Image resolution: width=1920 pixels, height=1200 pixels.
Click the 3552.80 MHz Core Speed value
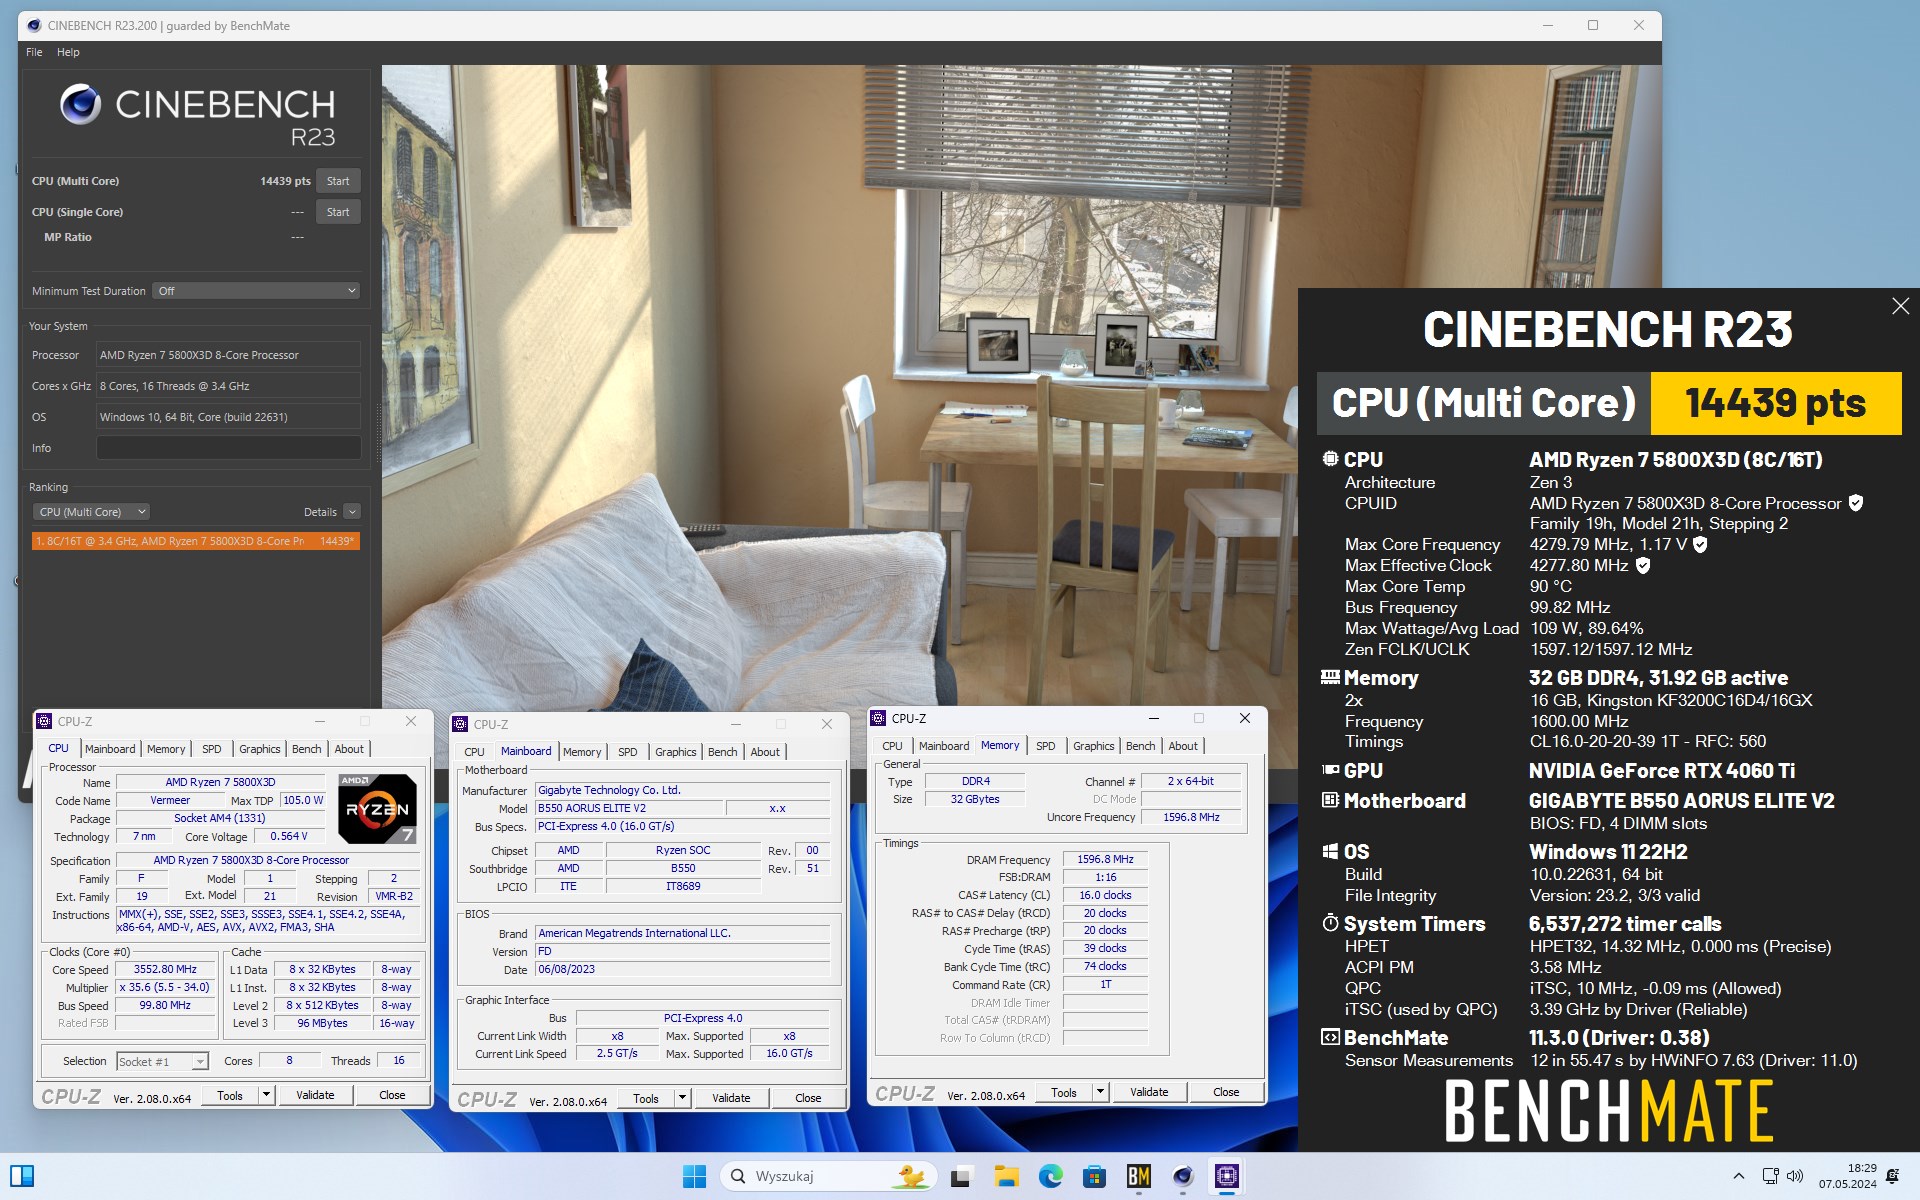point(165,969)
